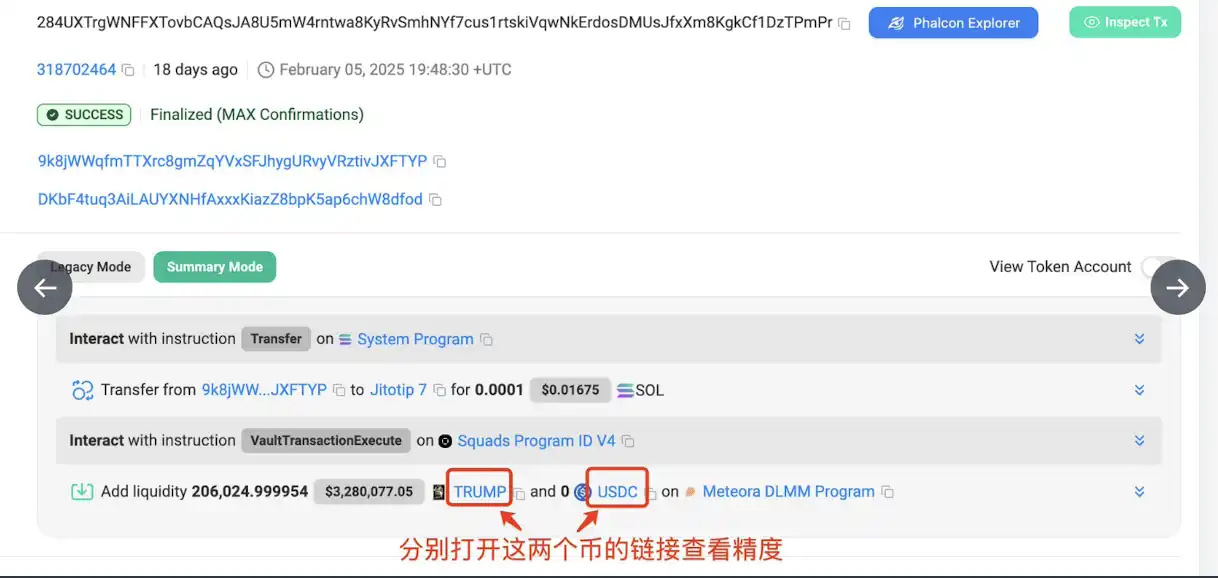Copy the 9k8jWWqfm signer address
1218x578 pixels.
click(439, 162)
